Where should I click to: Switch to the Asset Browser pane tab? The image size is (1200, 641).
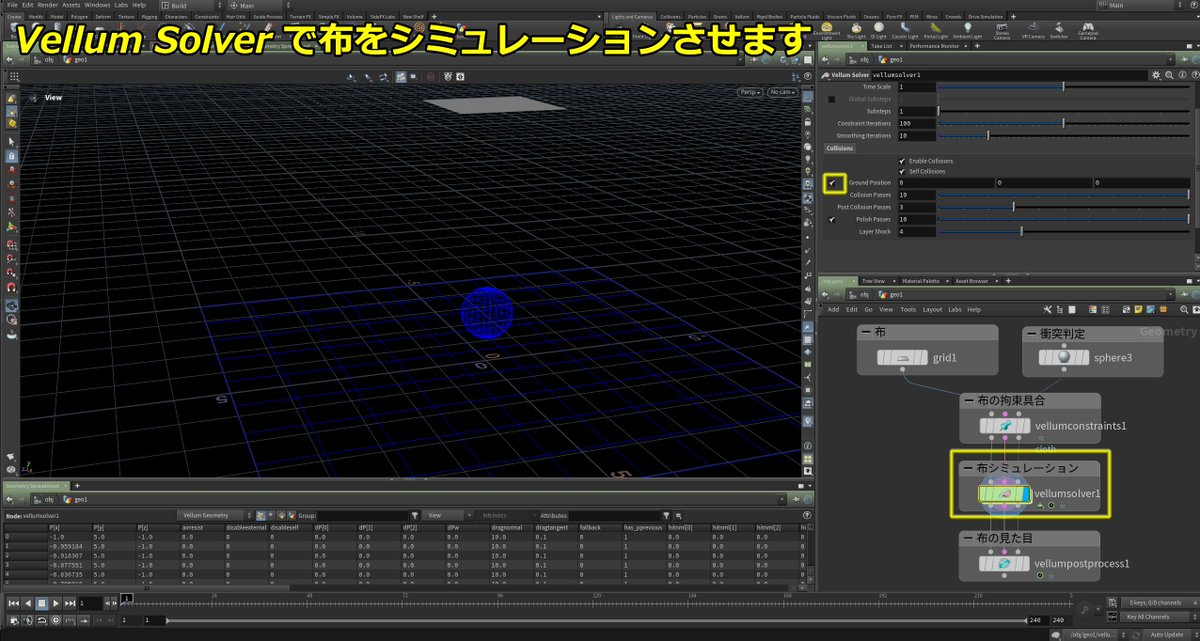click(x=972, y=281)
